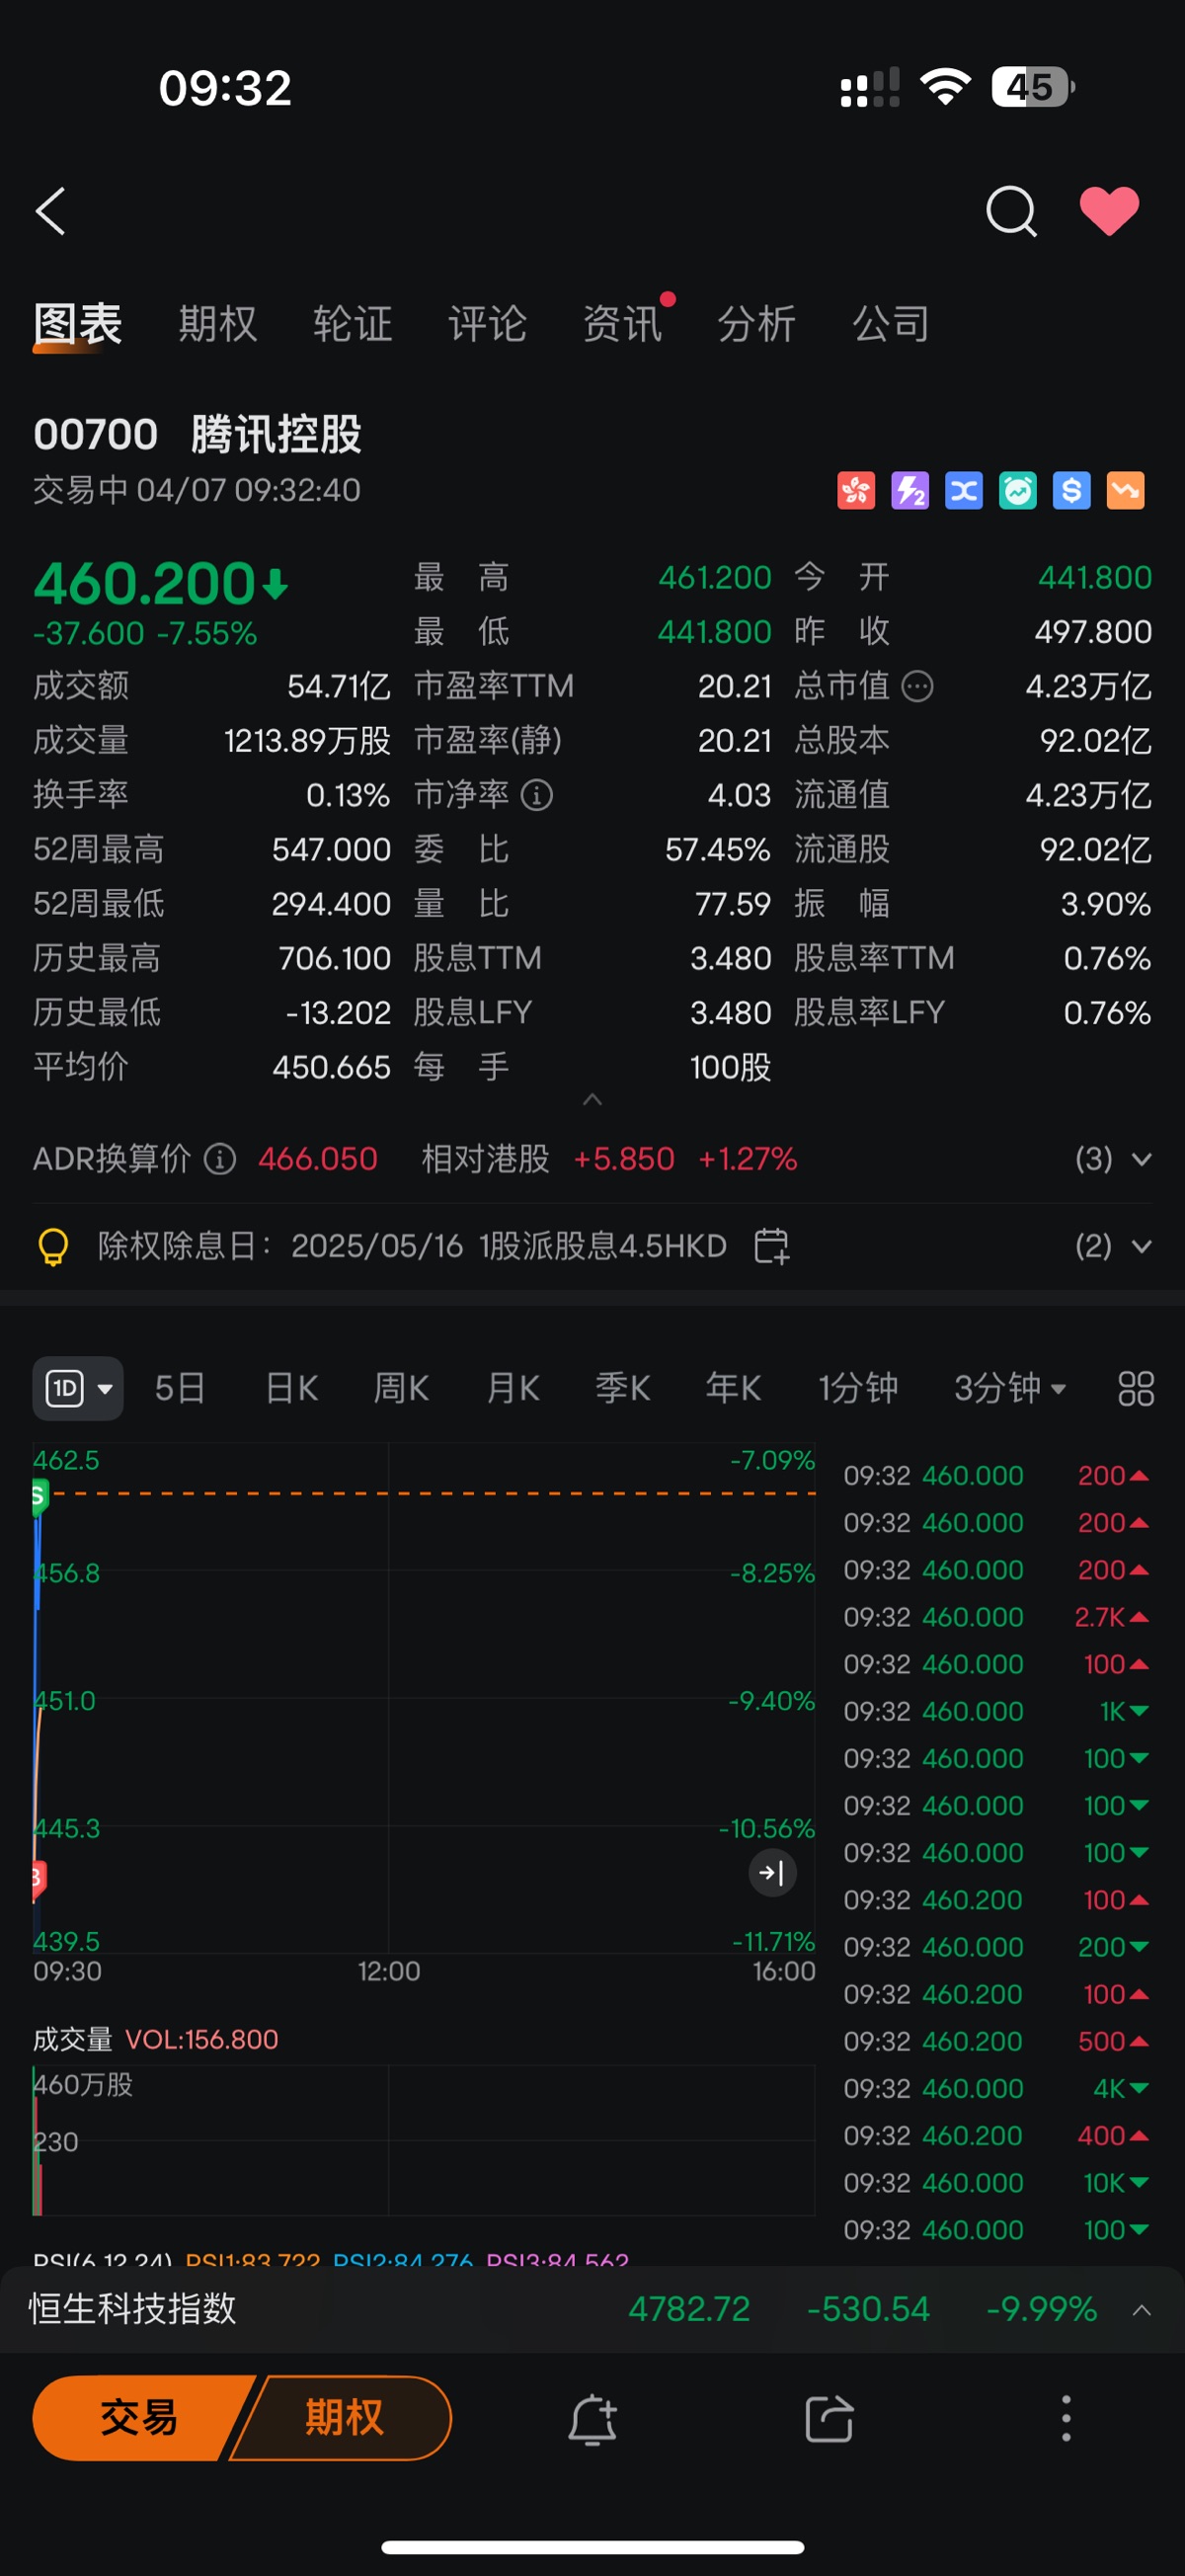This screenshot has width=1185, height=2576.
Task: Tap the back arrow icon
Action: [51, 211]
